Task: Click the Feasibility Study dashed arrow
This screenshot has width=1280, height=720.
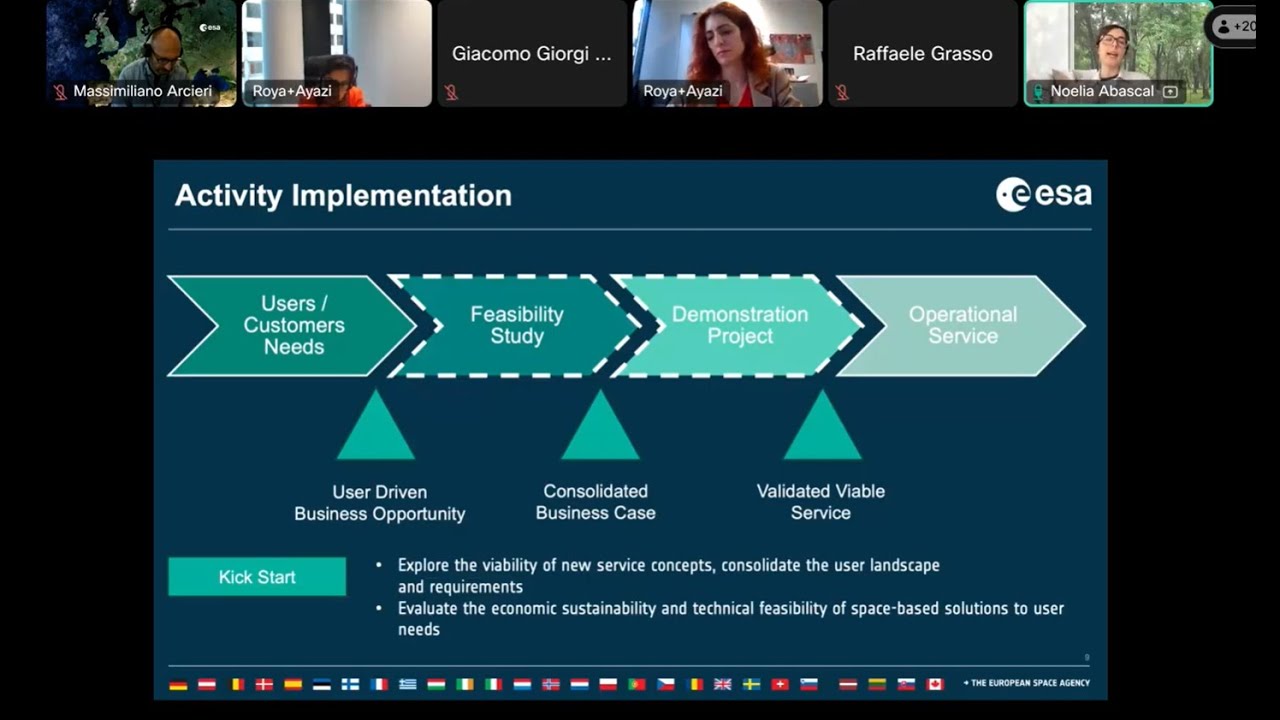Action: (516, 326)
